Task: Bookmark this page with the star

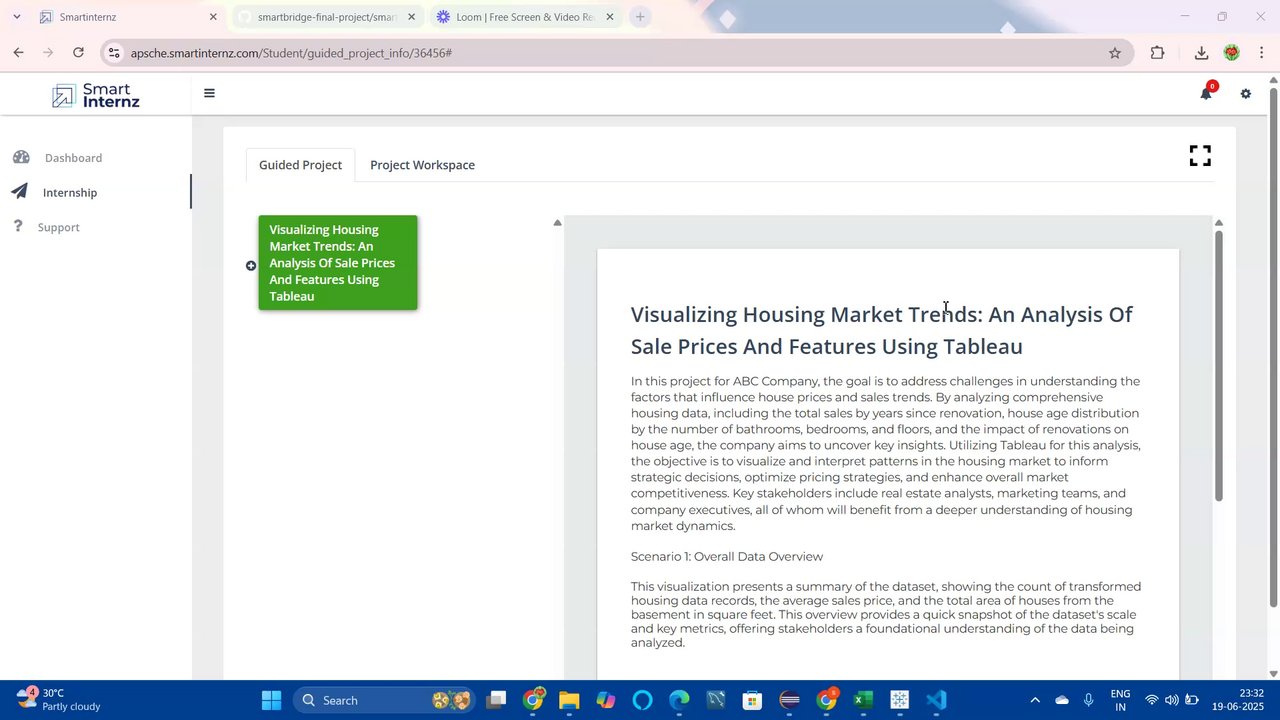Action: pos(1115,53)
